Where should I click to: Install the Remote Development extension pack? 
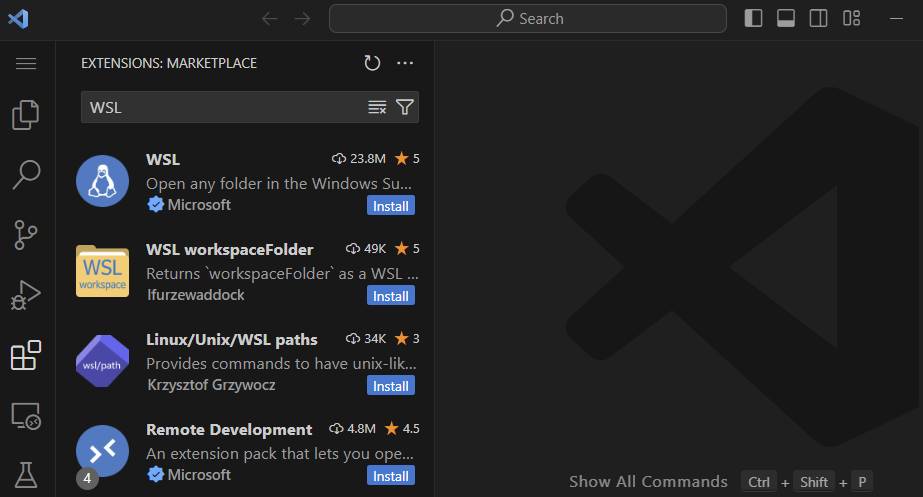pyautogui.click(x=391, y=476)
